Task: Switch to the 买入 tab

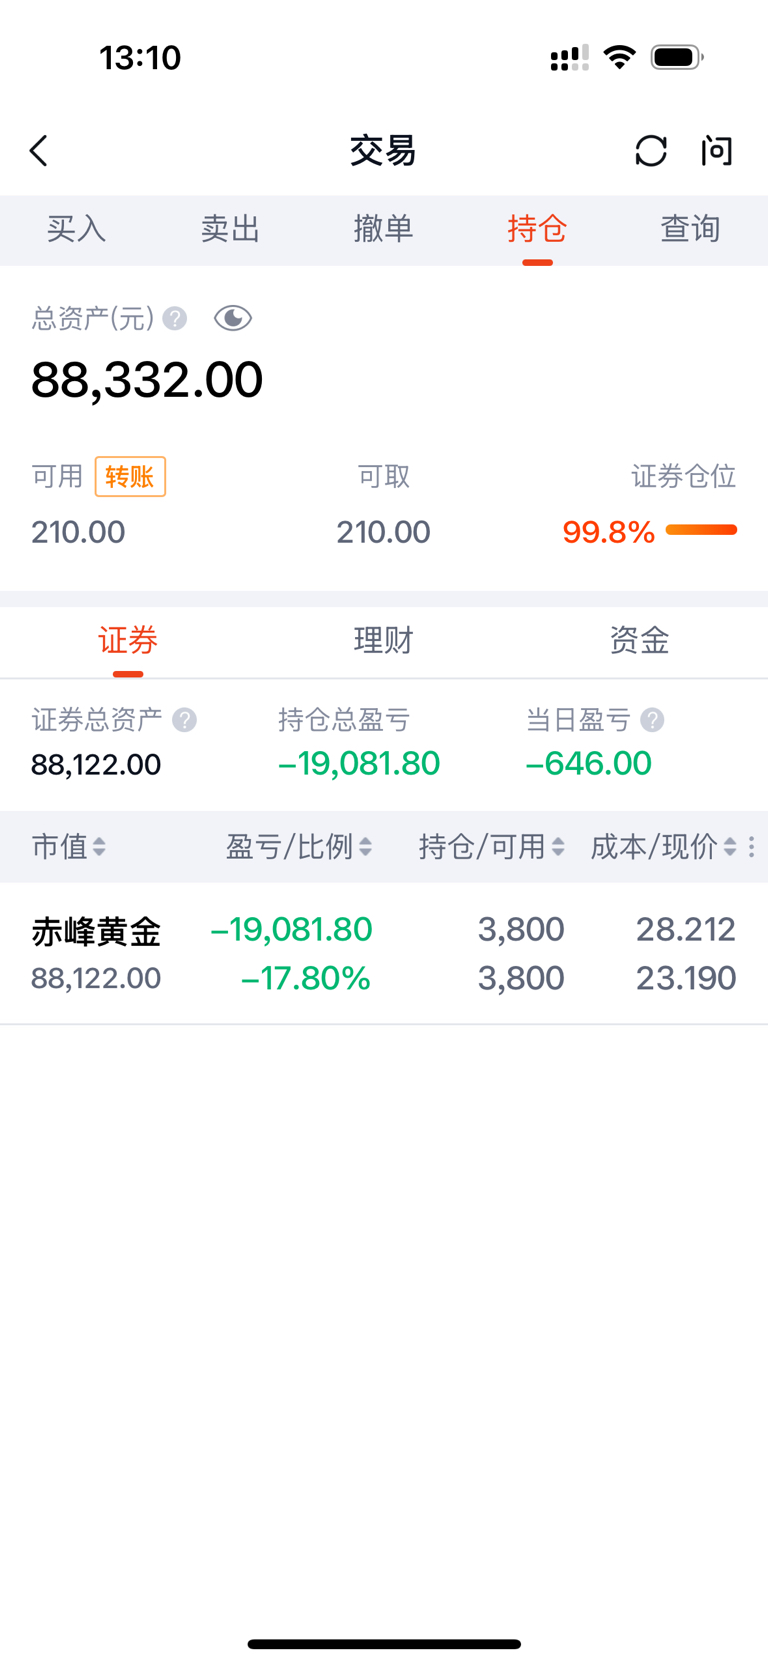Action: point(77,229)
